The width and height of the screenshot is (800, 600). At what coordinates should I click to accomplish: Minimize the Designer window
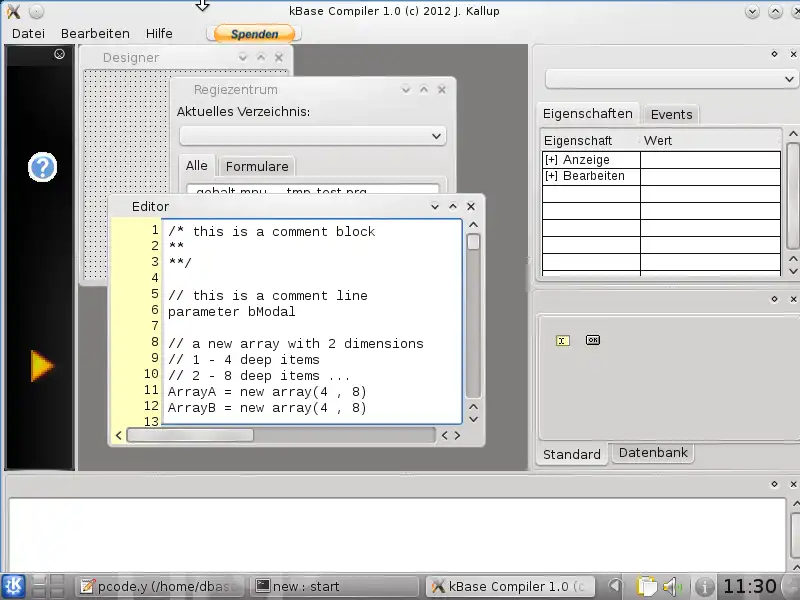tap(242, 57)
